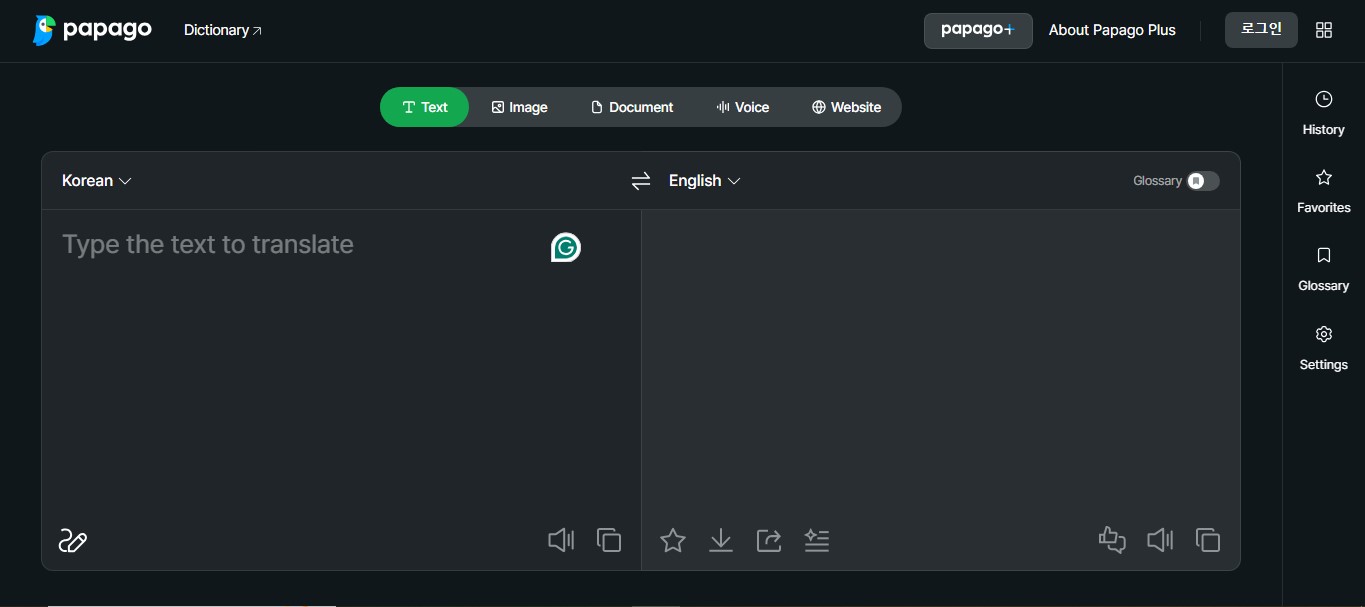Click the text to translate field
This screenshot has height=607, width=1365.
pos(340,365)
